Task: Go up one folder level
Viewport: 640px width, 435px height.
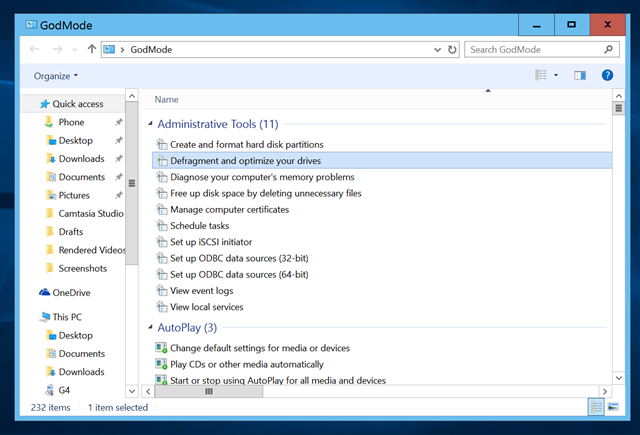Action: 92,49
